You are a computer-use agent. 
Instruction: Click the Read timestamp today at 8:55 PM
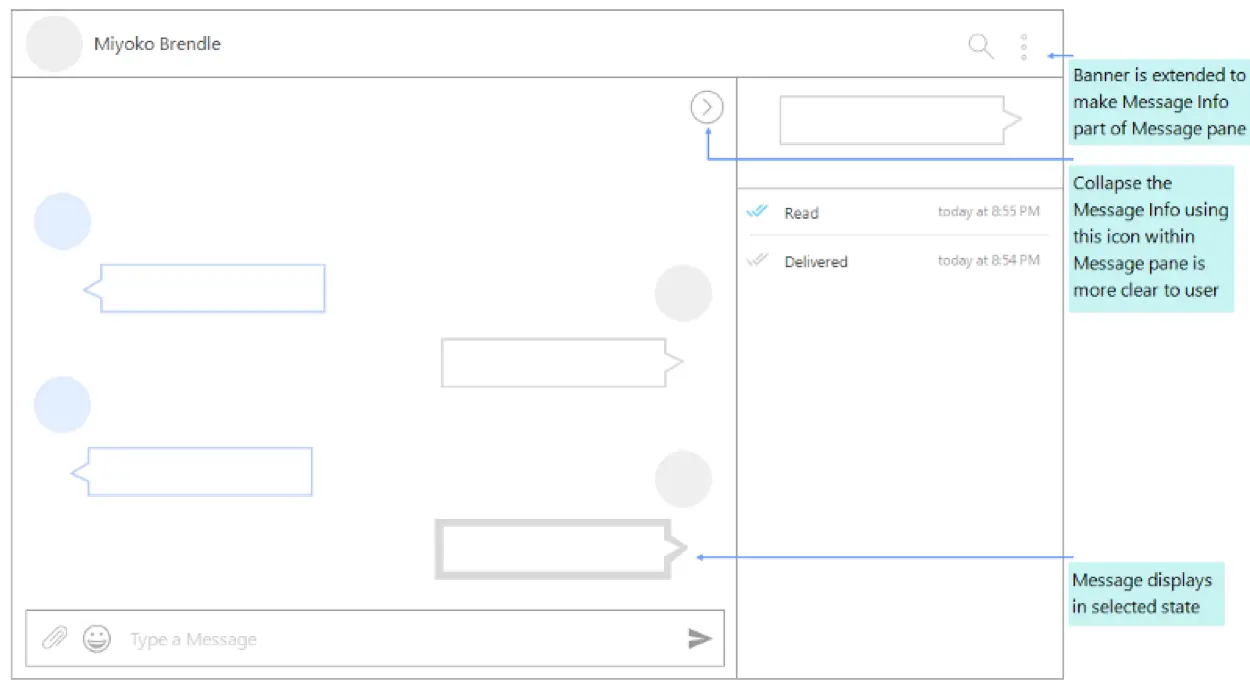point(988,212)
